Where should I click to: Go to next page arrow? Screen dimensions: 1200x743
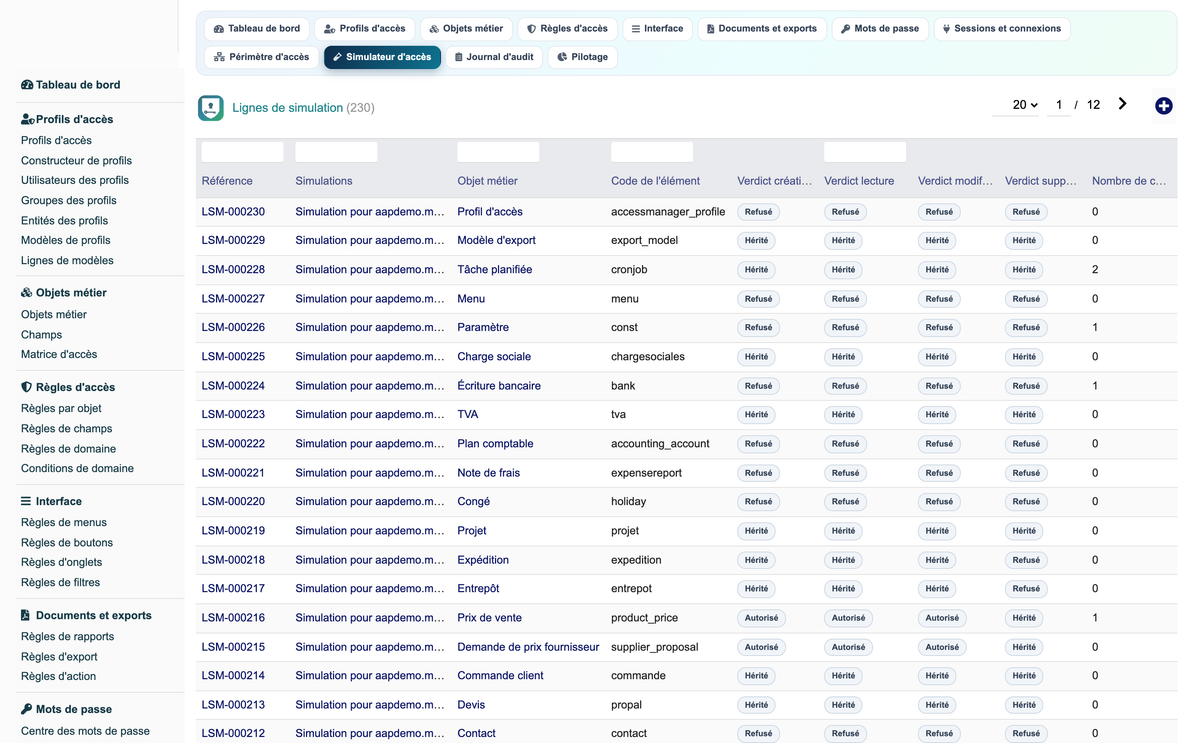pos(1123,104)
